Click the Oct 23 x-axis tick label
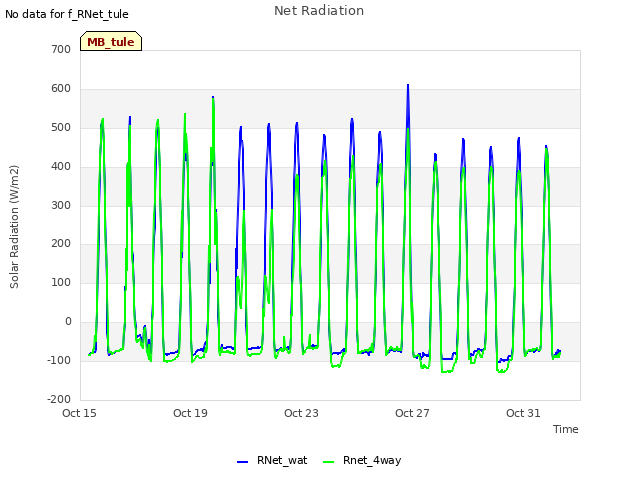640x480 pixels. tap(301, 413)
